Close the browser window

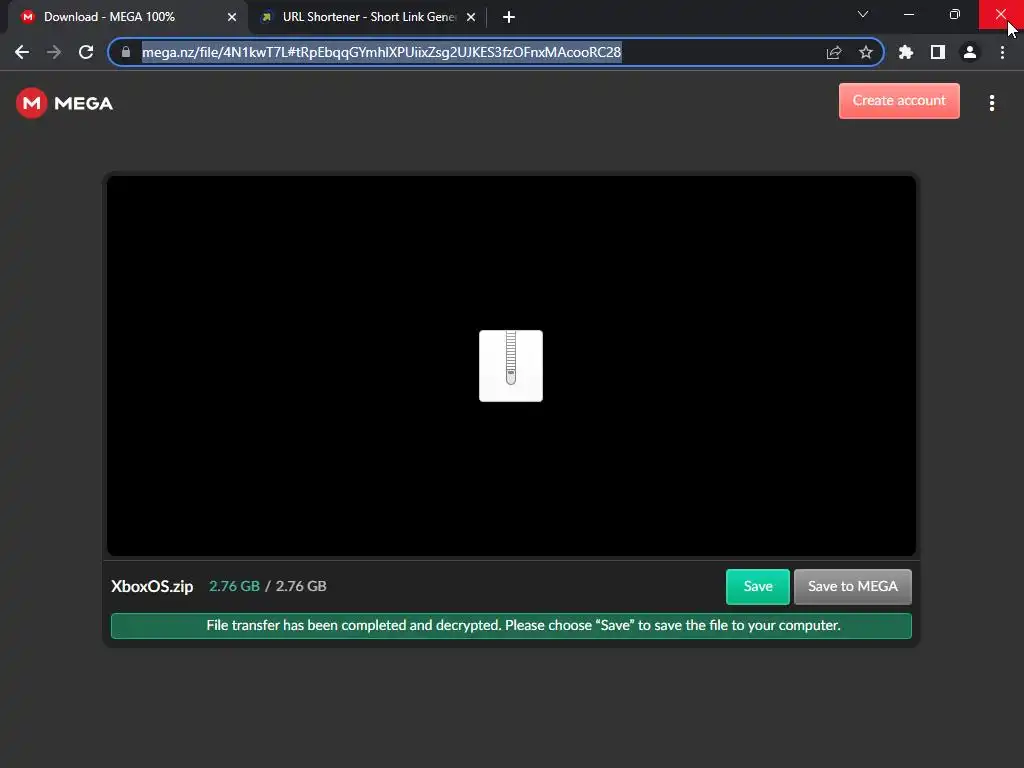click(1000, 14)
